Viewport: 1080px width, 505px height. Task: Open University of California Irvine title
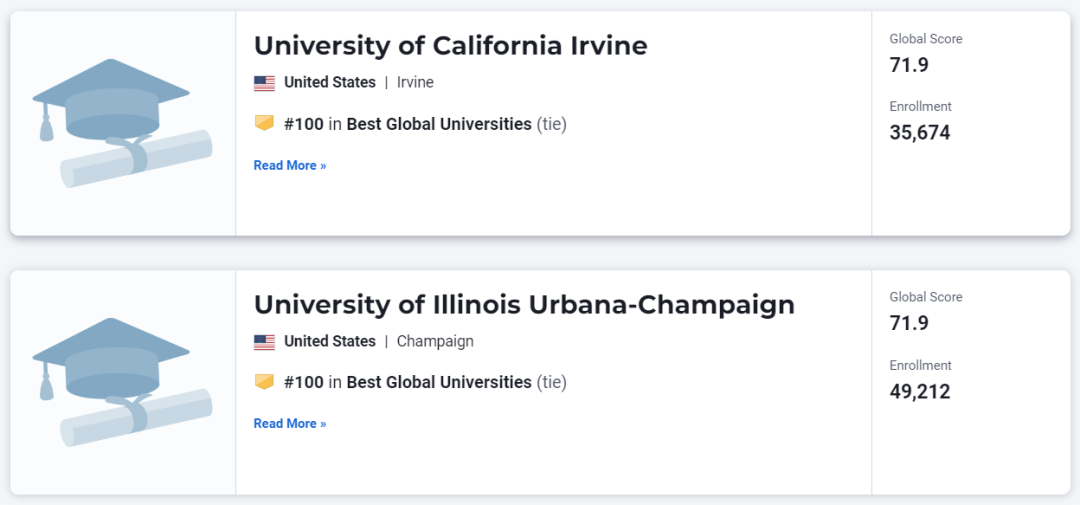(450, 46)
